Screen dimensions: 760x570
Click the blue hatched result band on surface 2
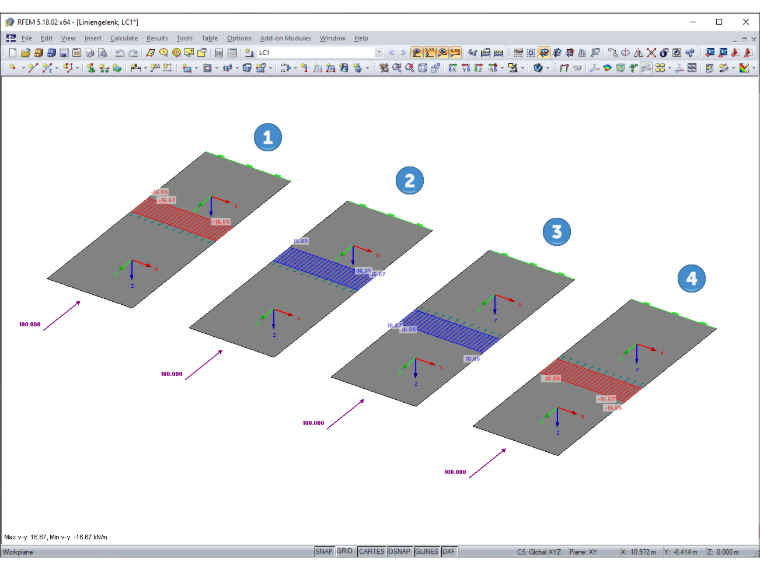[323, 268]
